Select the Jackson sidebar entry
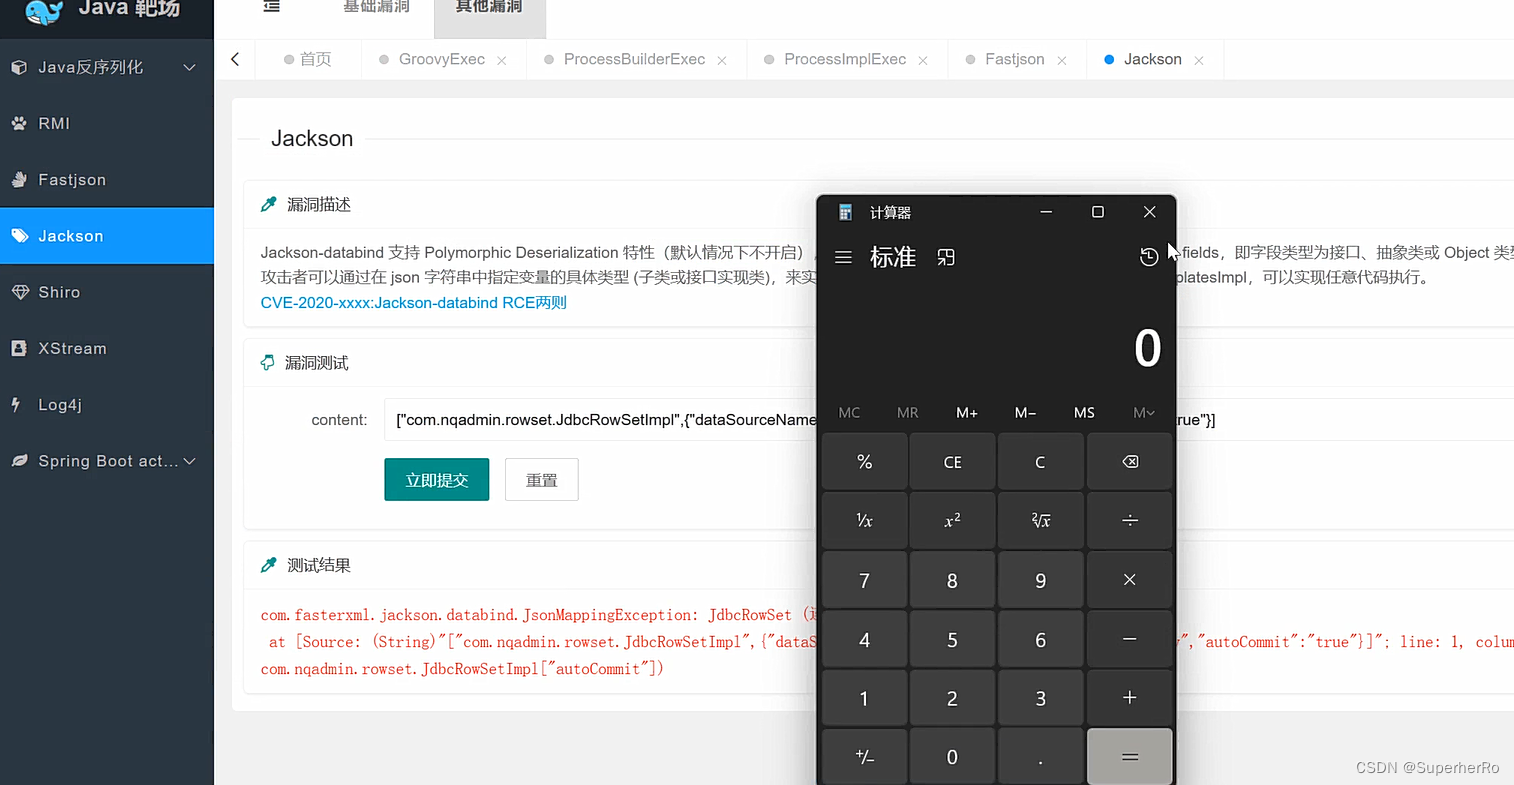Screen dimensions: 1514x785 (106, 236)
